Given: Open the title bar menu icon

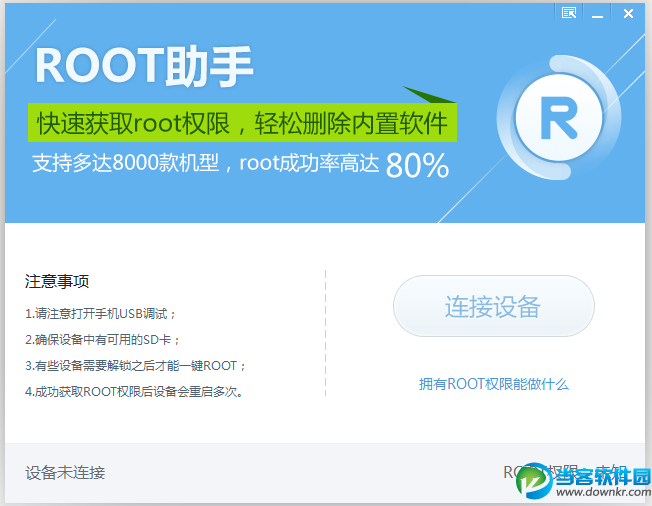Looking at the screenshot, I should pos(569,13).
